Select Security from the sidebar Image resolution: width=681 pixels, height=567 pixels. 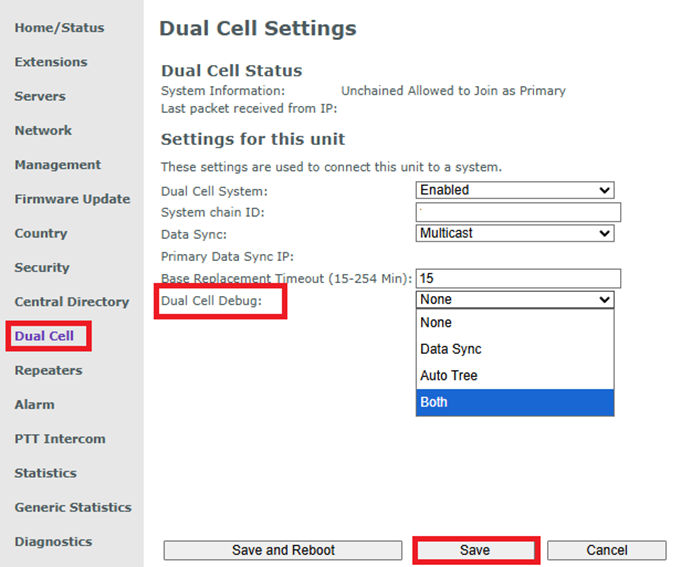42,267
